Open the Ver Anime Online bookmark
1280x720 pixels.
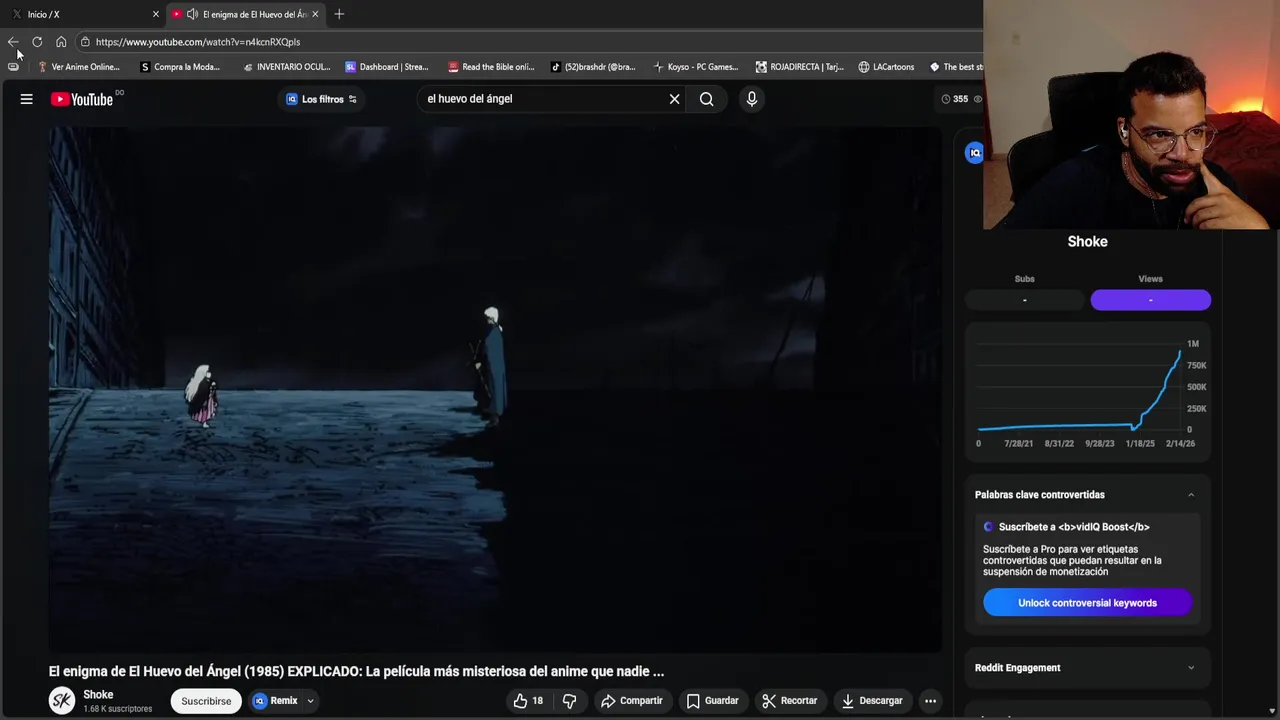click(x=78, y=67)
